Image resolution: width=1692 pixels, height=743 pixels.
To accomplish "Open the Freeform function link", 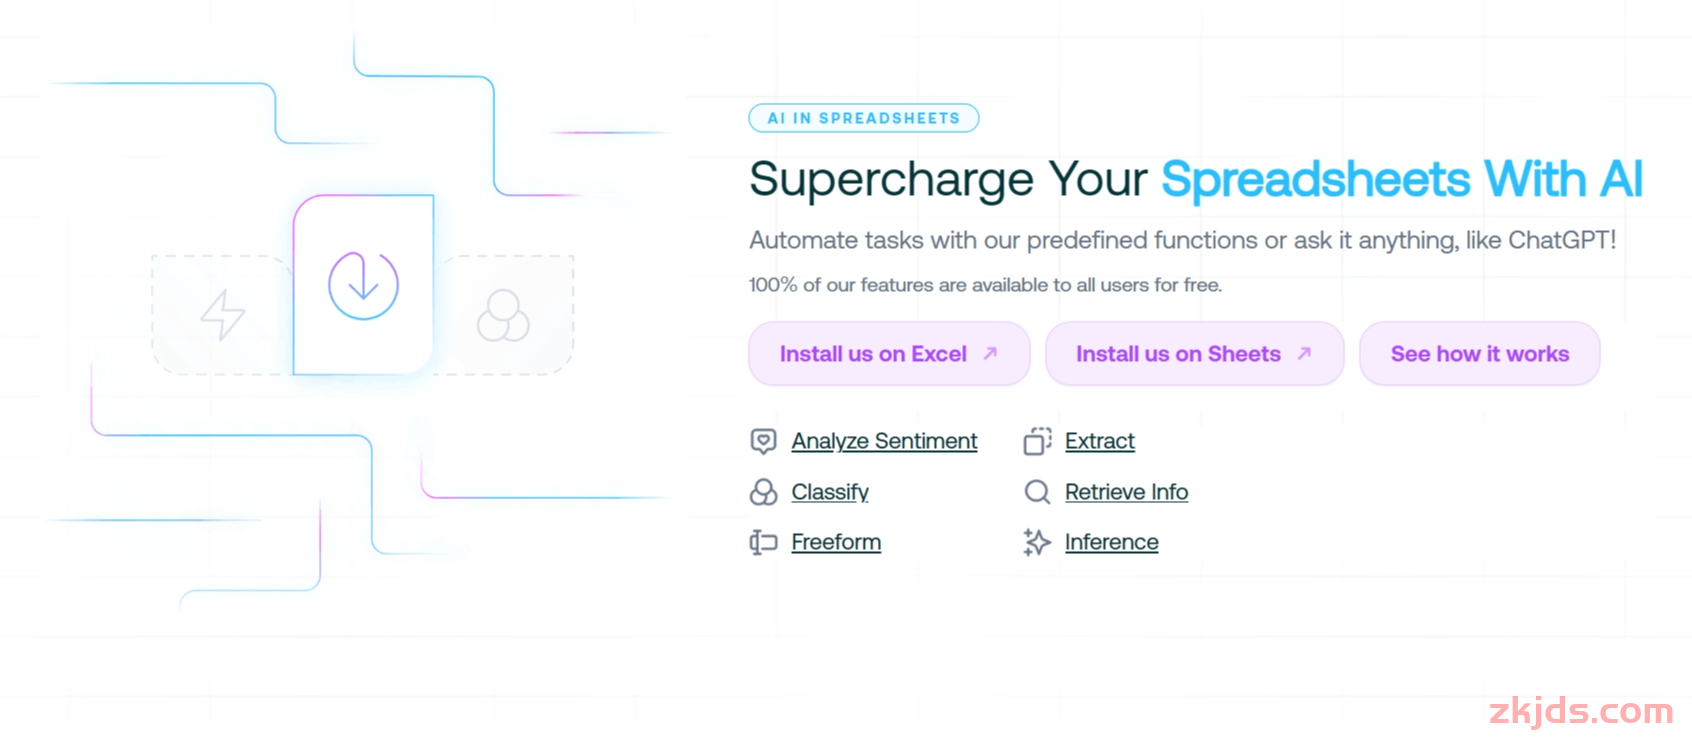I will coord(836,542).
